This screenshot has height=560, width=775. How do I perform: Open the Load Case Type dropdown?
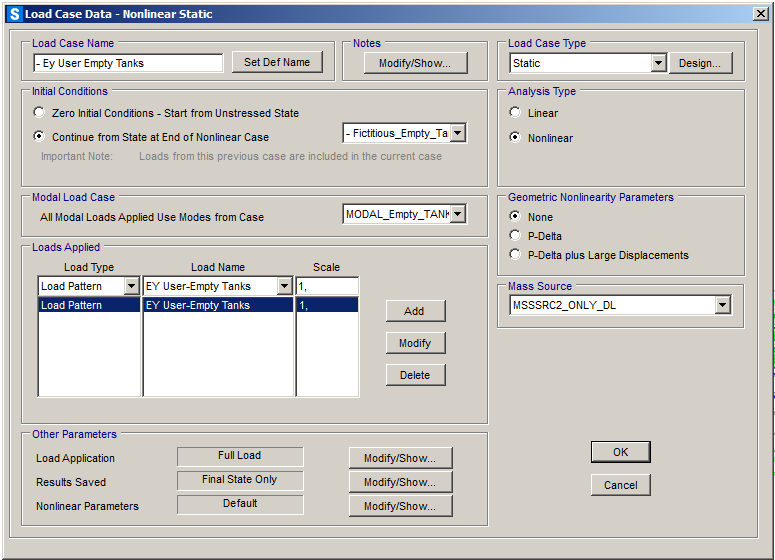click(658, 63)
